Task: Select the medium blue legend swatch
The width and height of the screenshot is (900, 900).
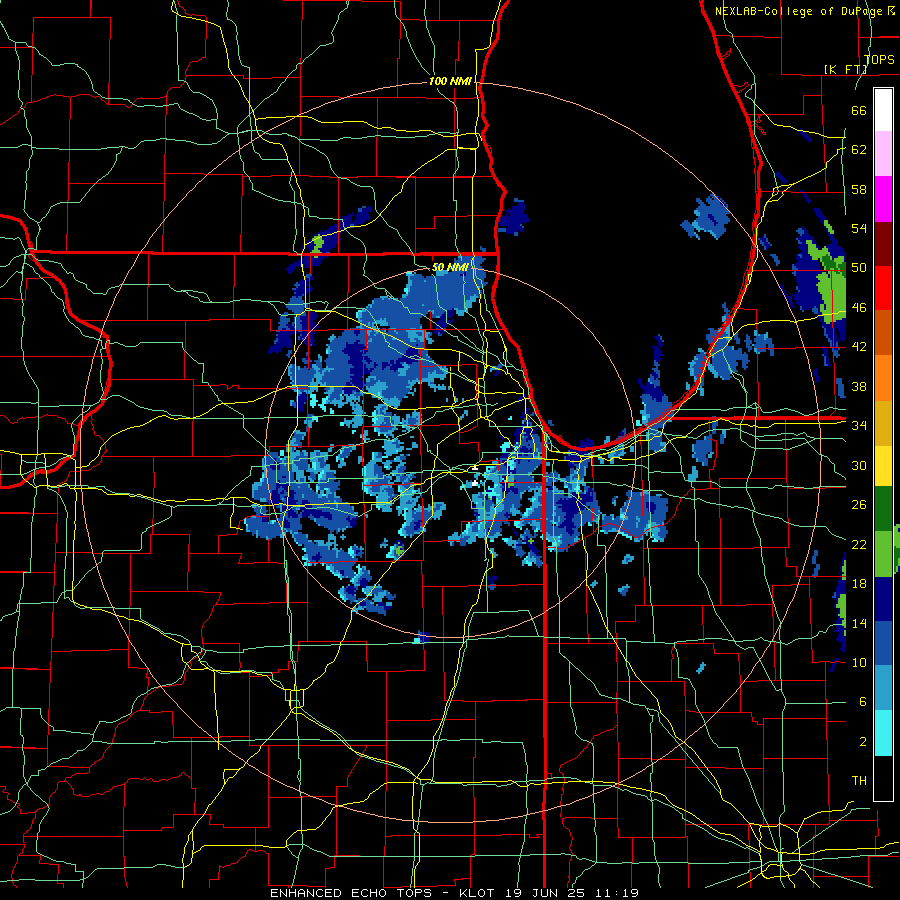Action: pyautogui.click(x=883, y=643)
